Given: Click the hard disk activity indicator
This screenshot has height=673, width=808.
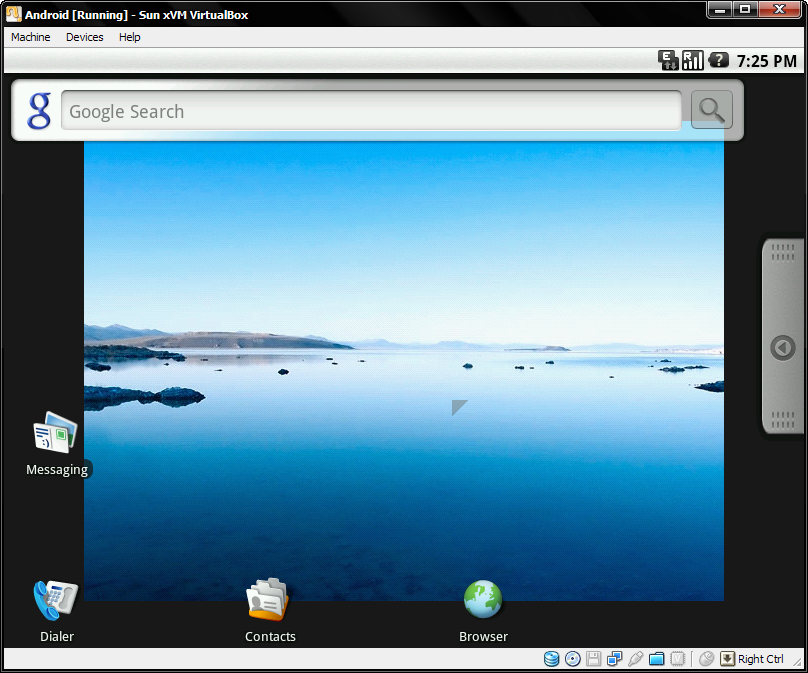Looking at the screenshot, I should [551, 659].
